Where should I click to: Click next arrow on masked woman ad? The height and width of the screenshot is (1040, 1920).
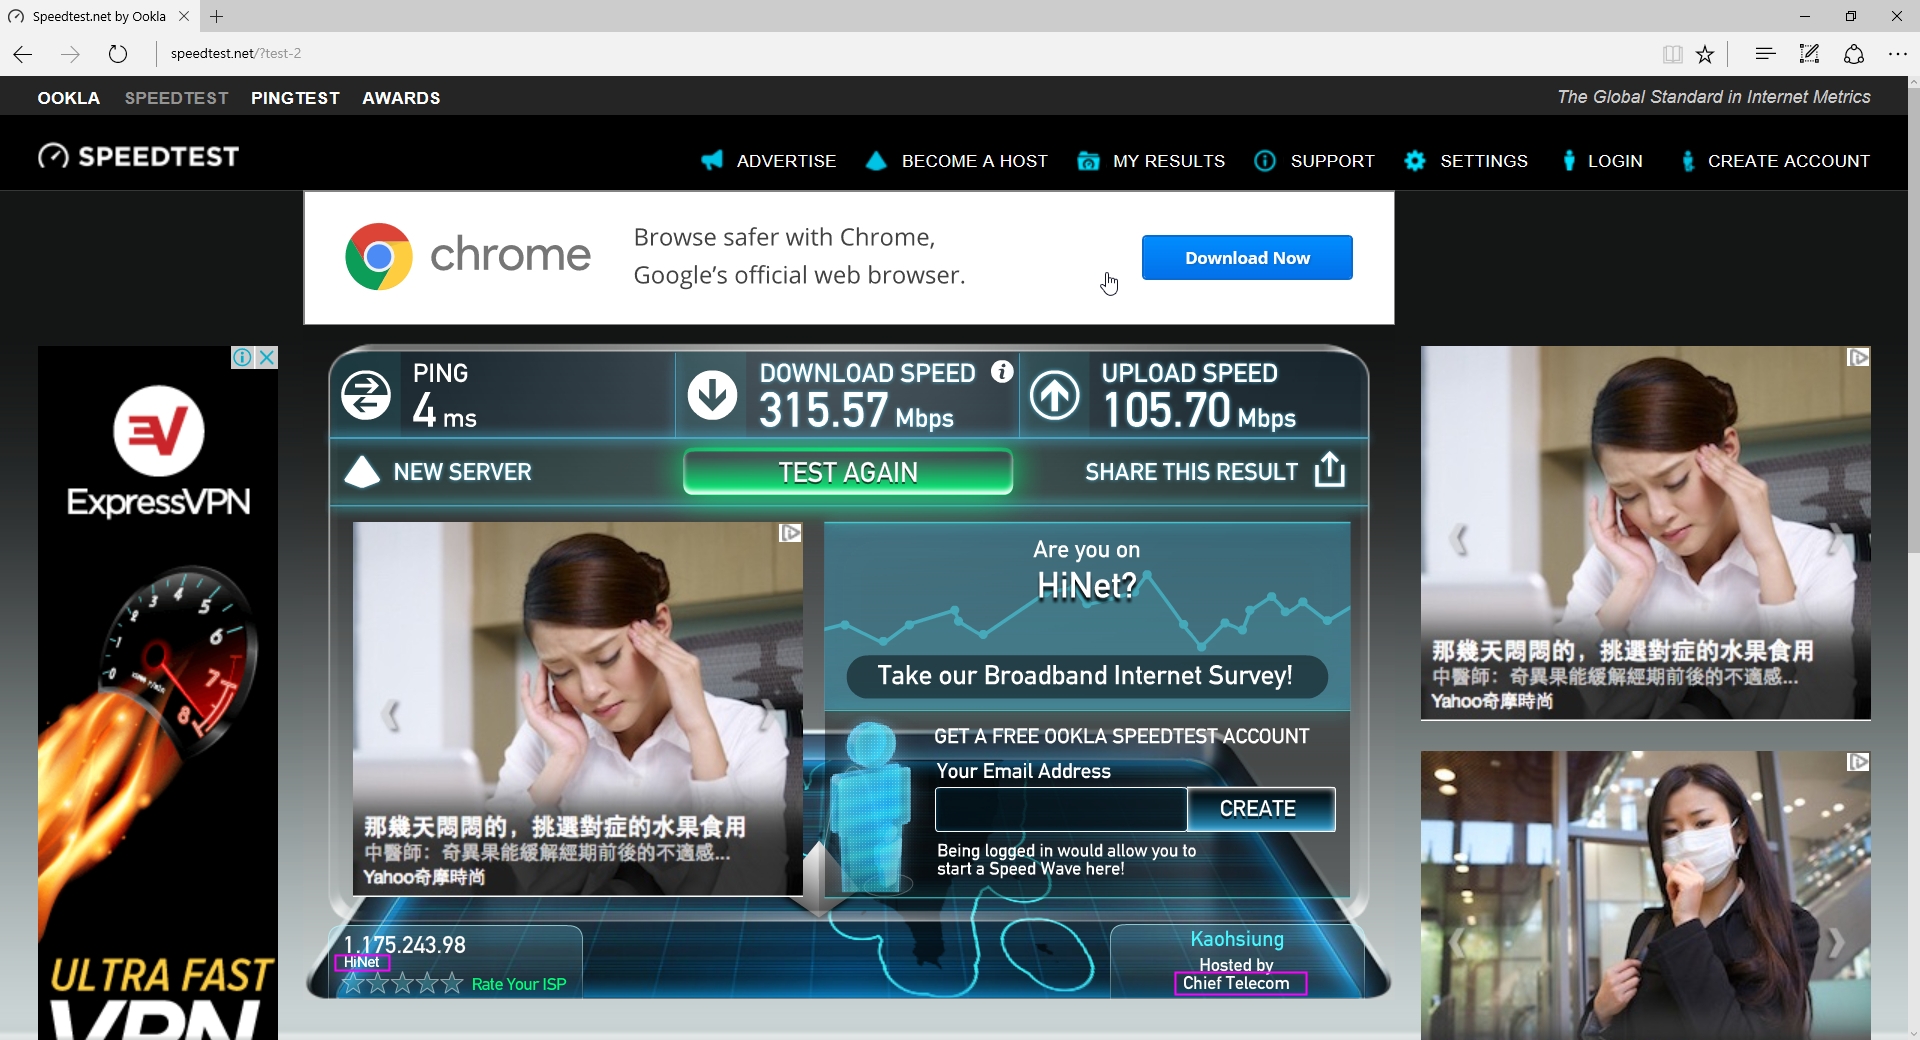click(x=1836, y=943)
